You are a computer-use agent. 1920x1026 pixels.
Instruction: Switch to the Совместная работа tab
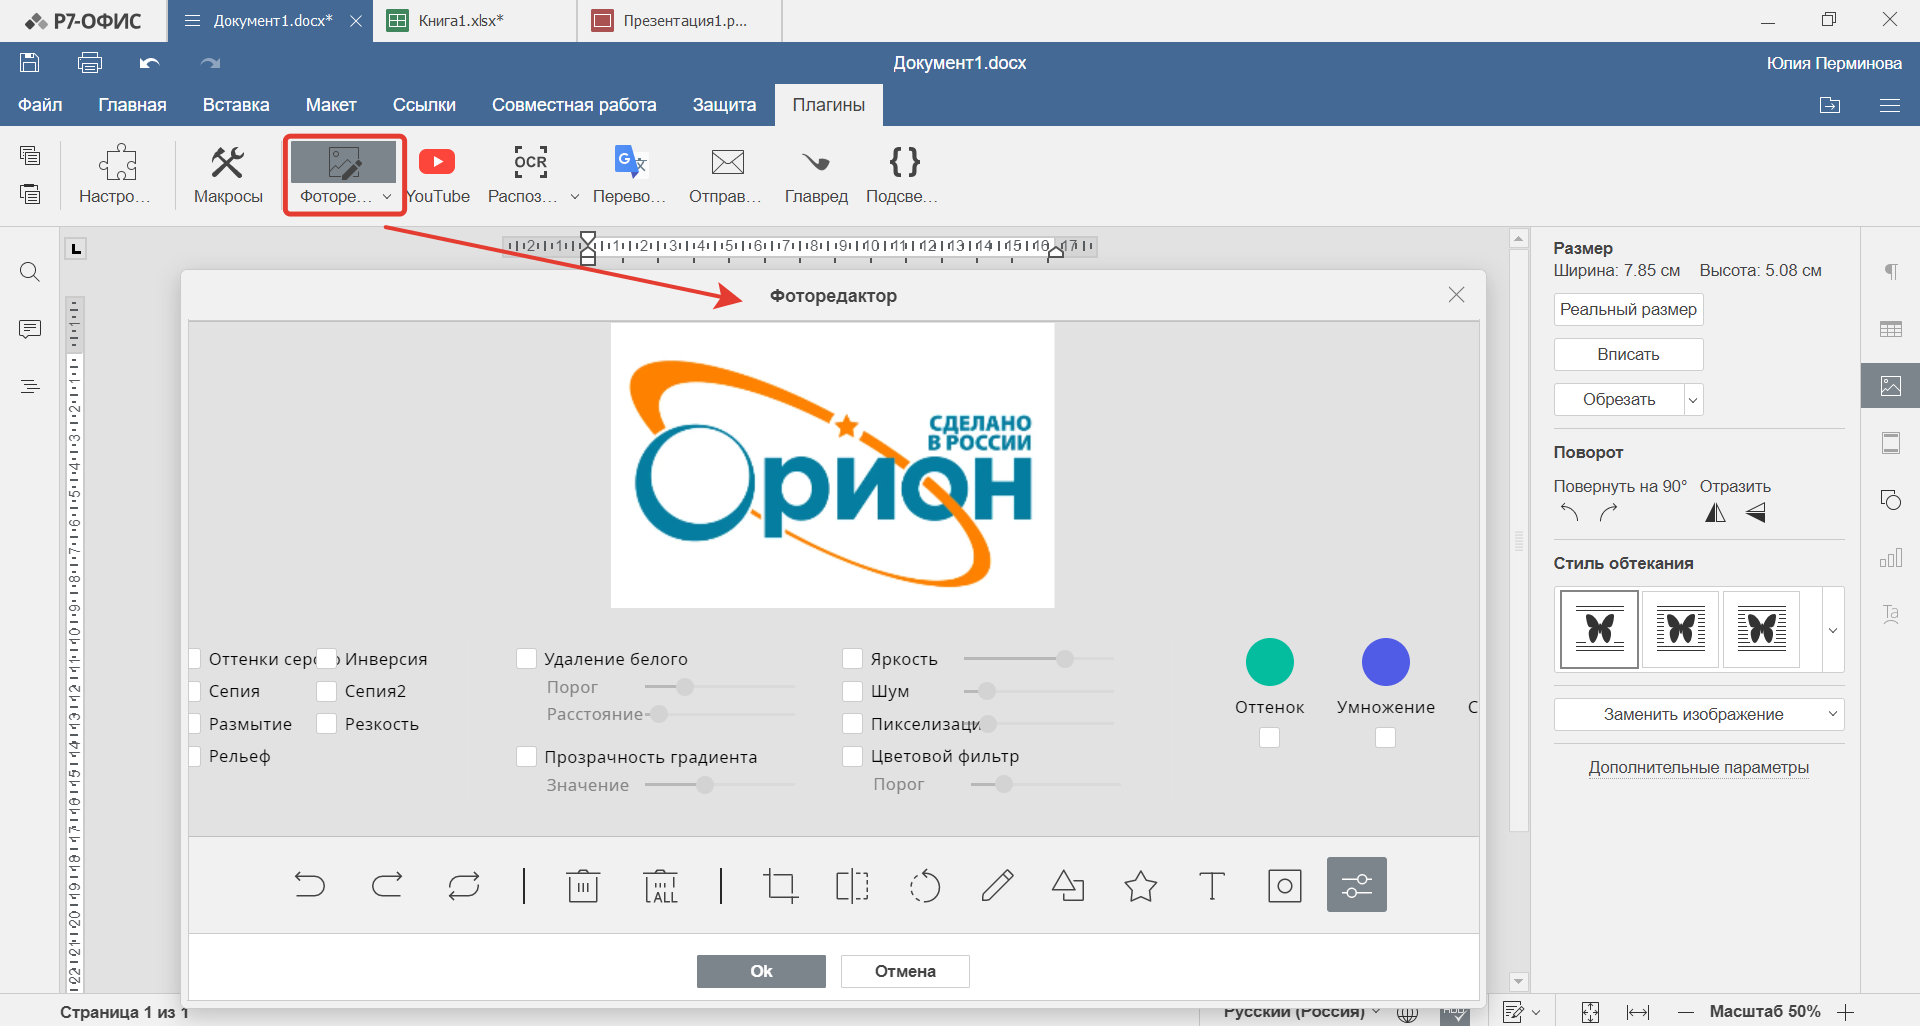pos(574,105)
